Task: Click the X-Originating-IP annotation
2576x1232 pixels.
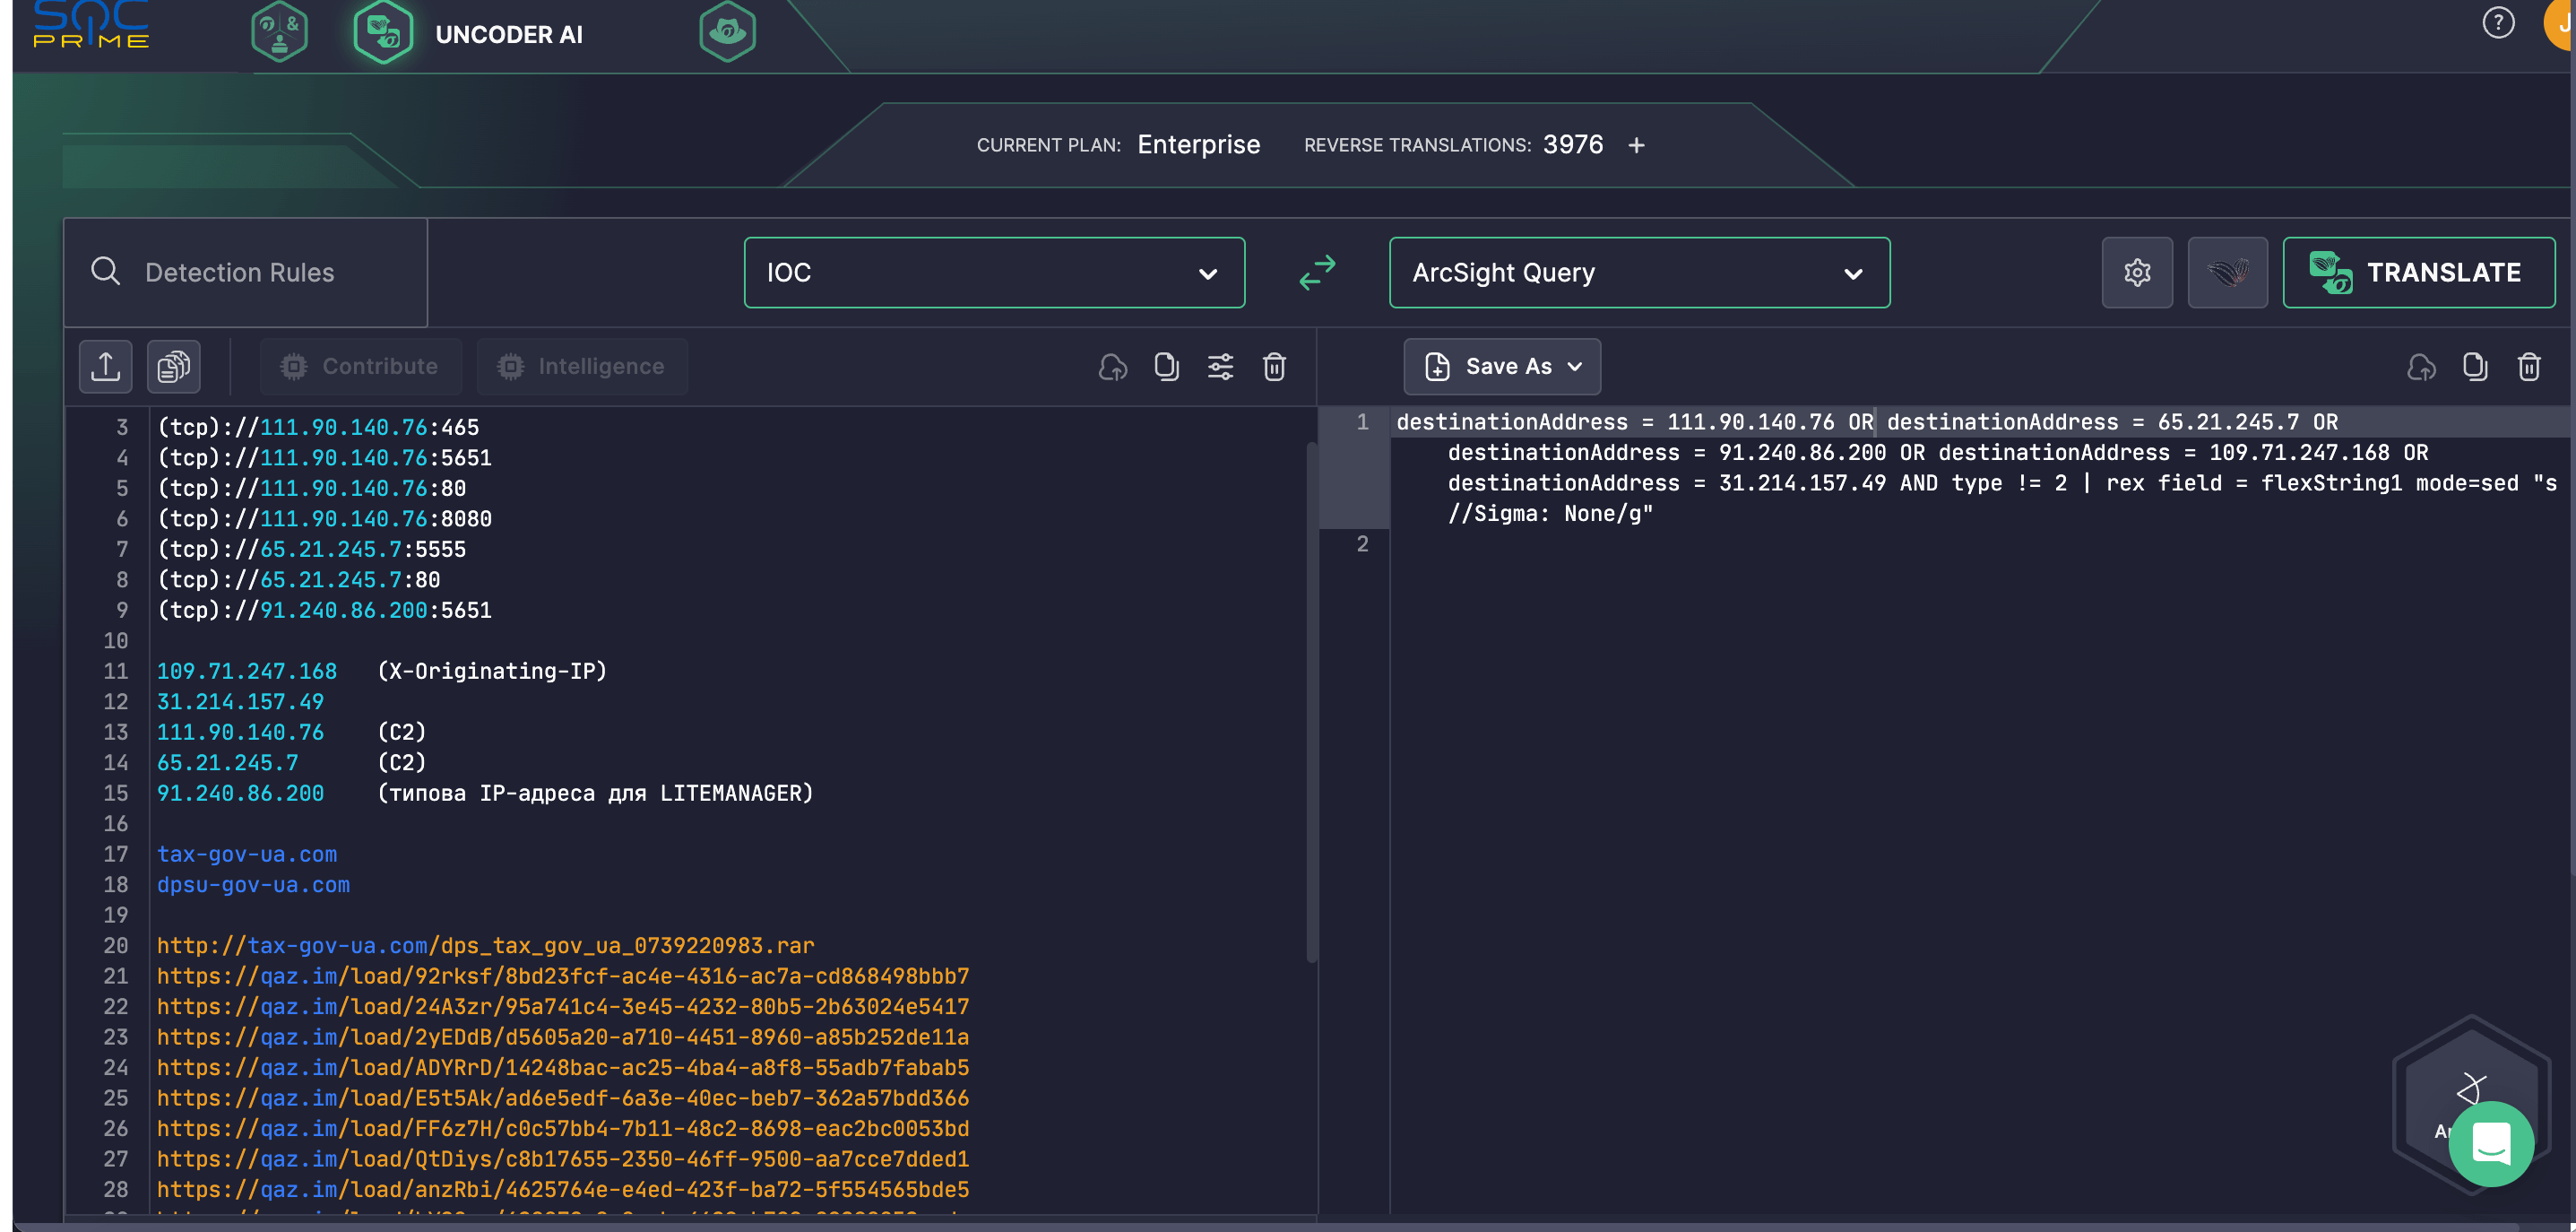Action: pos(492,671)
